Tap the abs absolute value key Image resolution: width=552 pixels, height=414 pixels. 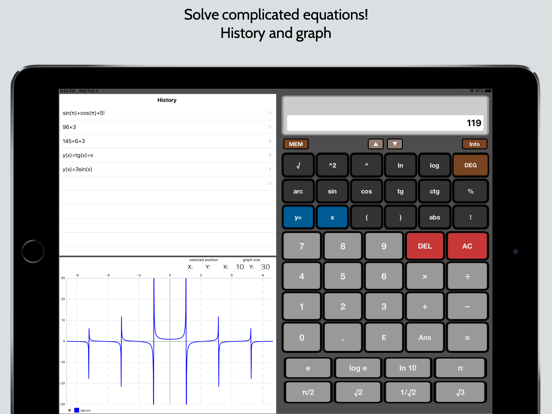(434, 217)
